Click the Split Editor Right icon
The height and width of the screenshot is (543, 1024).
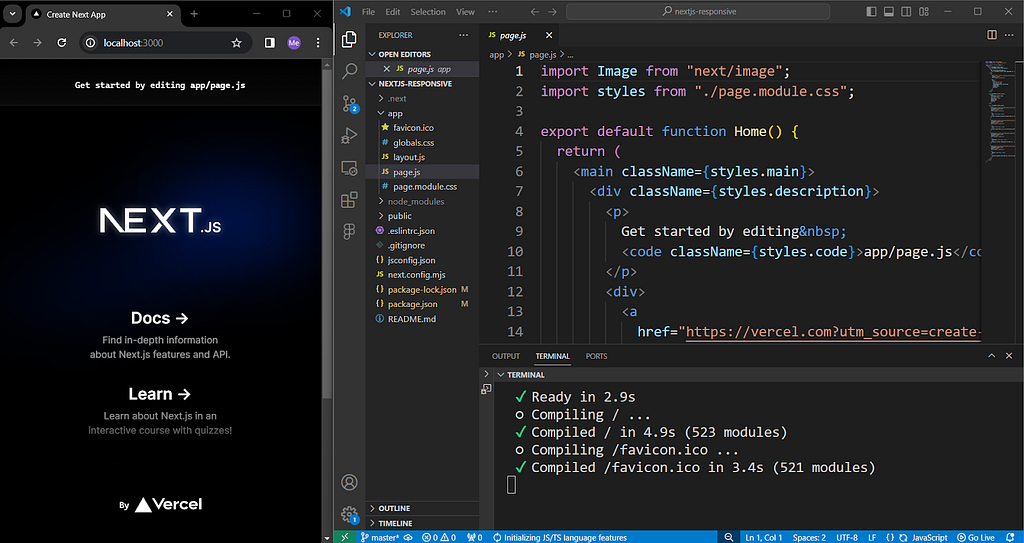coord(991,35)
